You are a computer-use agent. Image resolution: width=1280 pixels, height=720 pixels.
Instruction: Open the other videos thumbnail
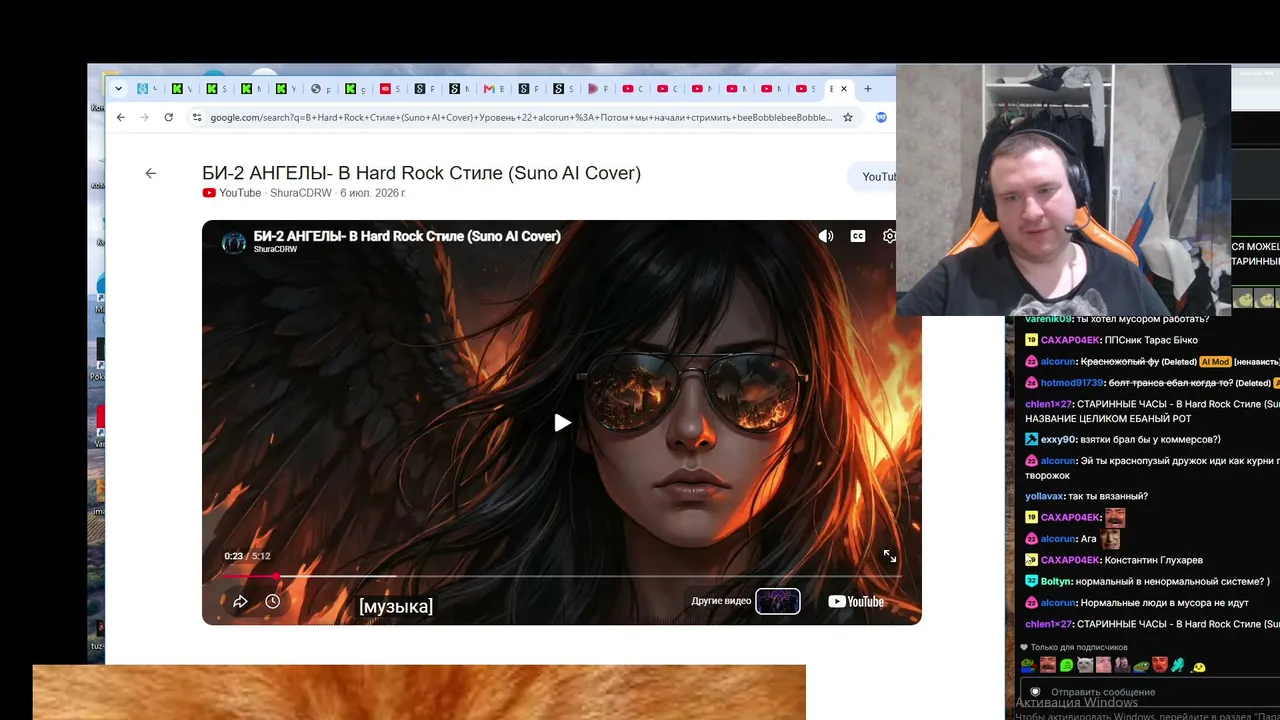(778, 601)
